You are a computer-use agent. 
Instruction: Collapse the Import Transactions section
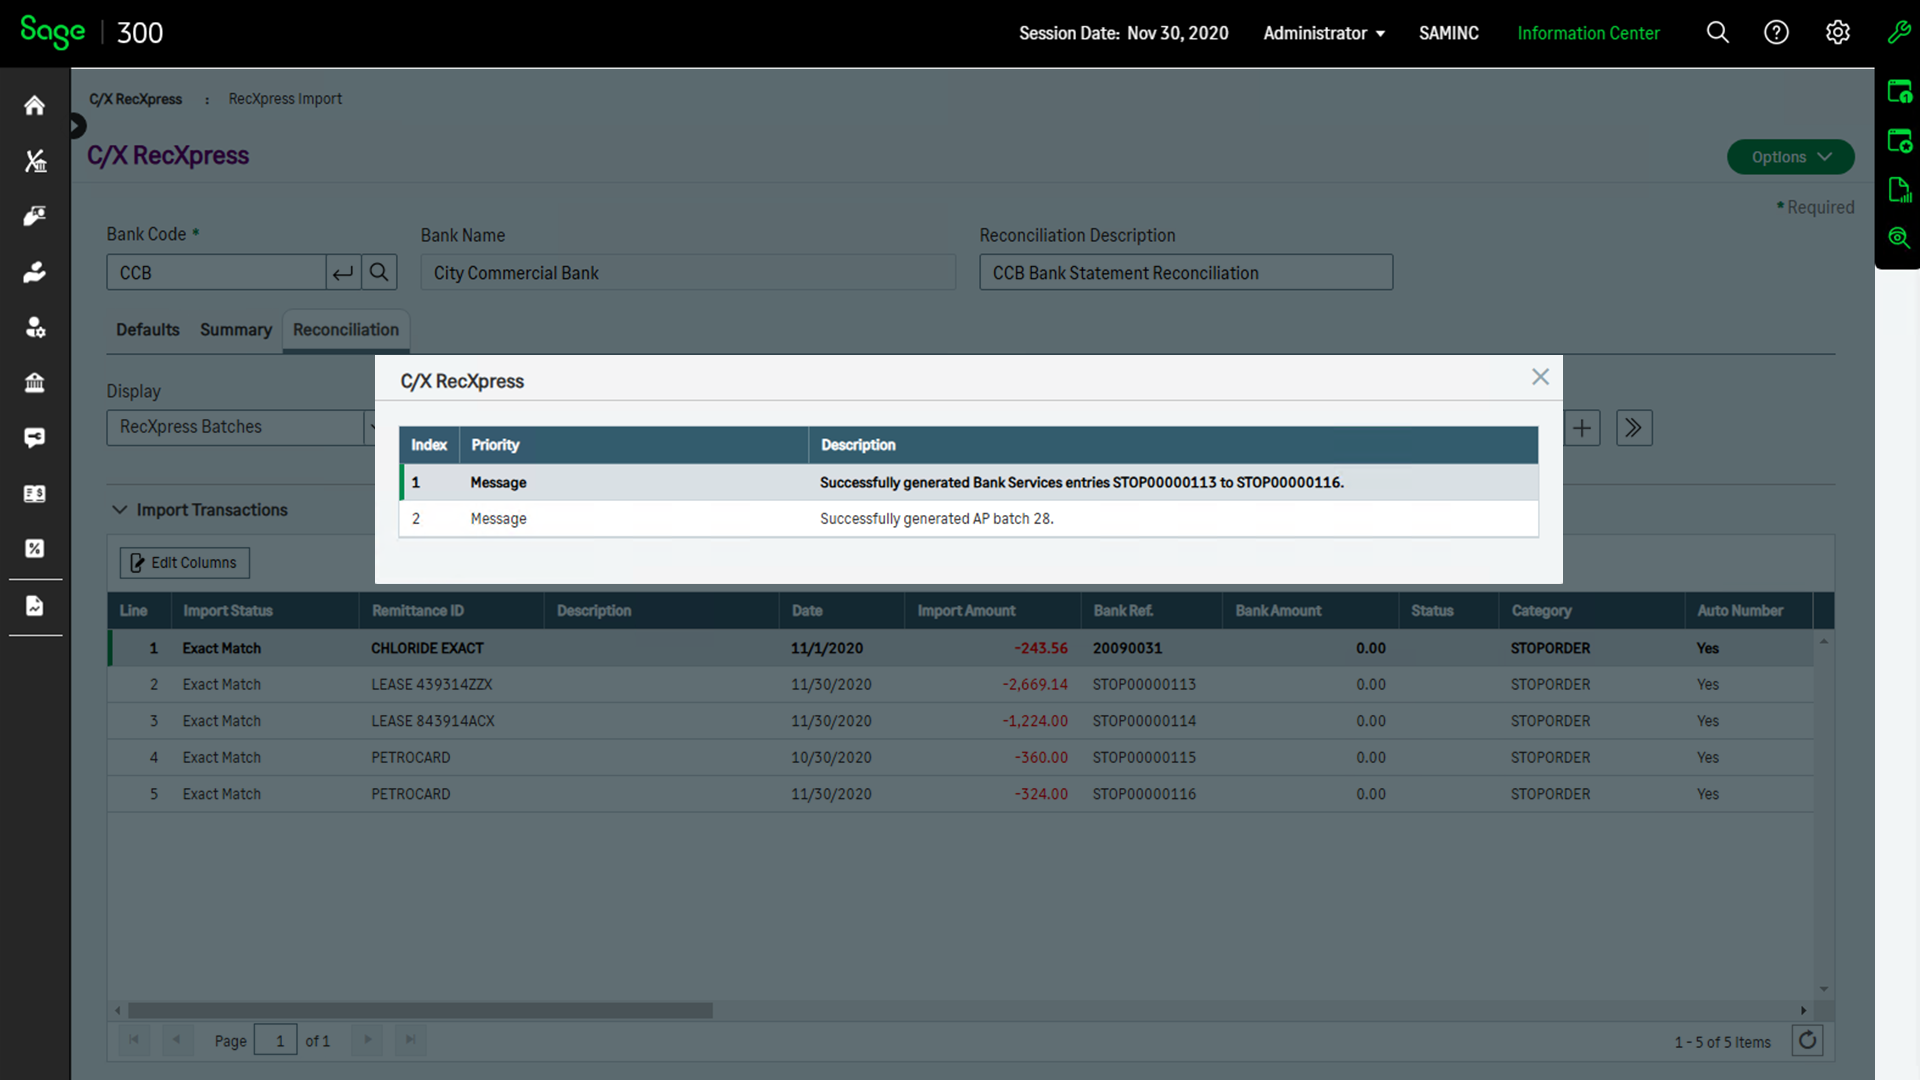[x=120, y=510]
